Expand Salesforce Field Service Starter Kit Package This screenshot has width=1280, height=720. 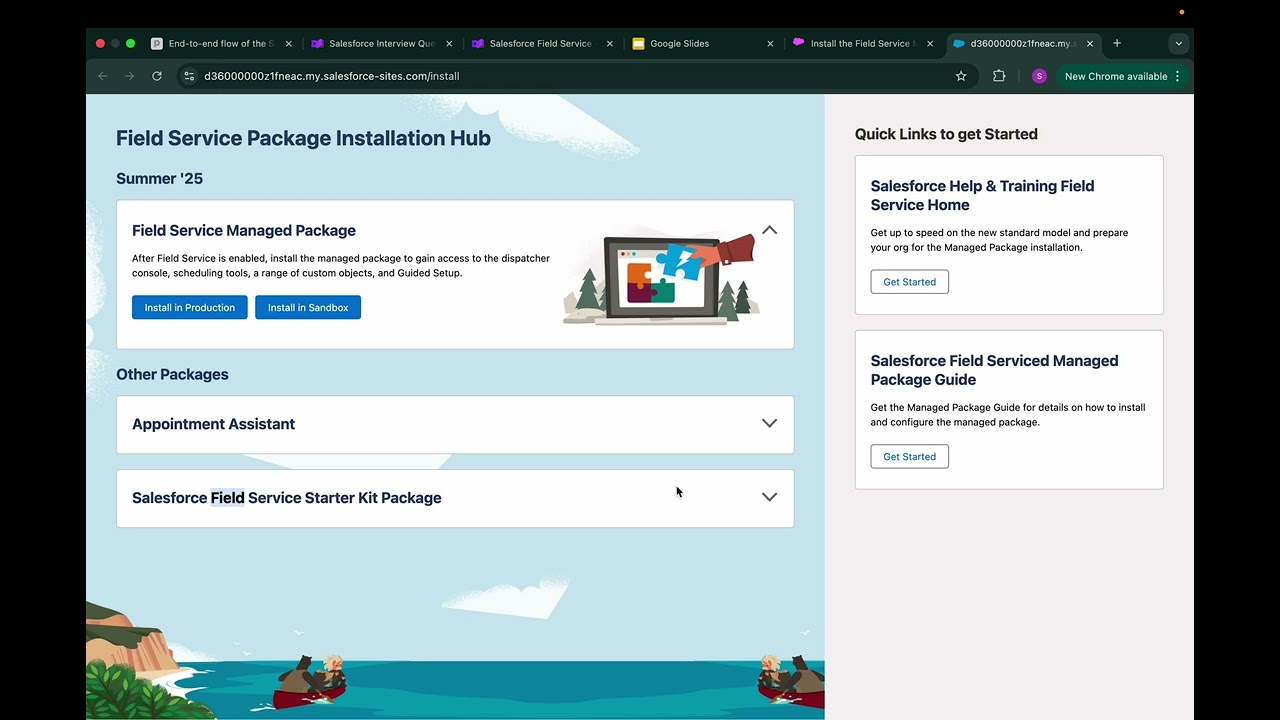click(x=769, y=497)
